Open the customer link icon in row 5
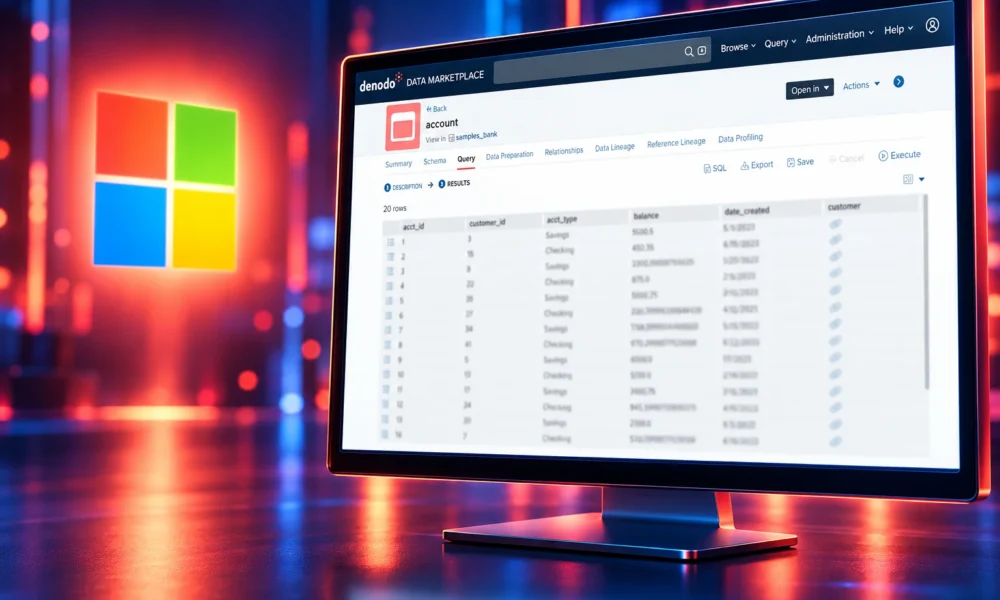1000x600 pixels. 835,290
